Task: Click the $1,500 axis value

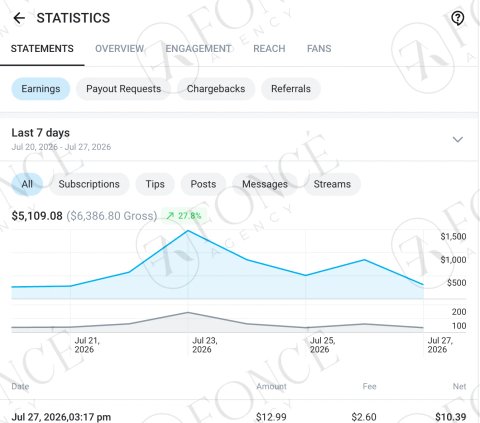Action: point(453,236)
